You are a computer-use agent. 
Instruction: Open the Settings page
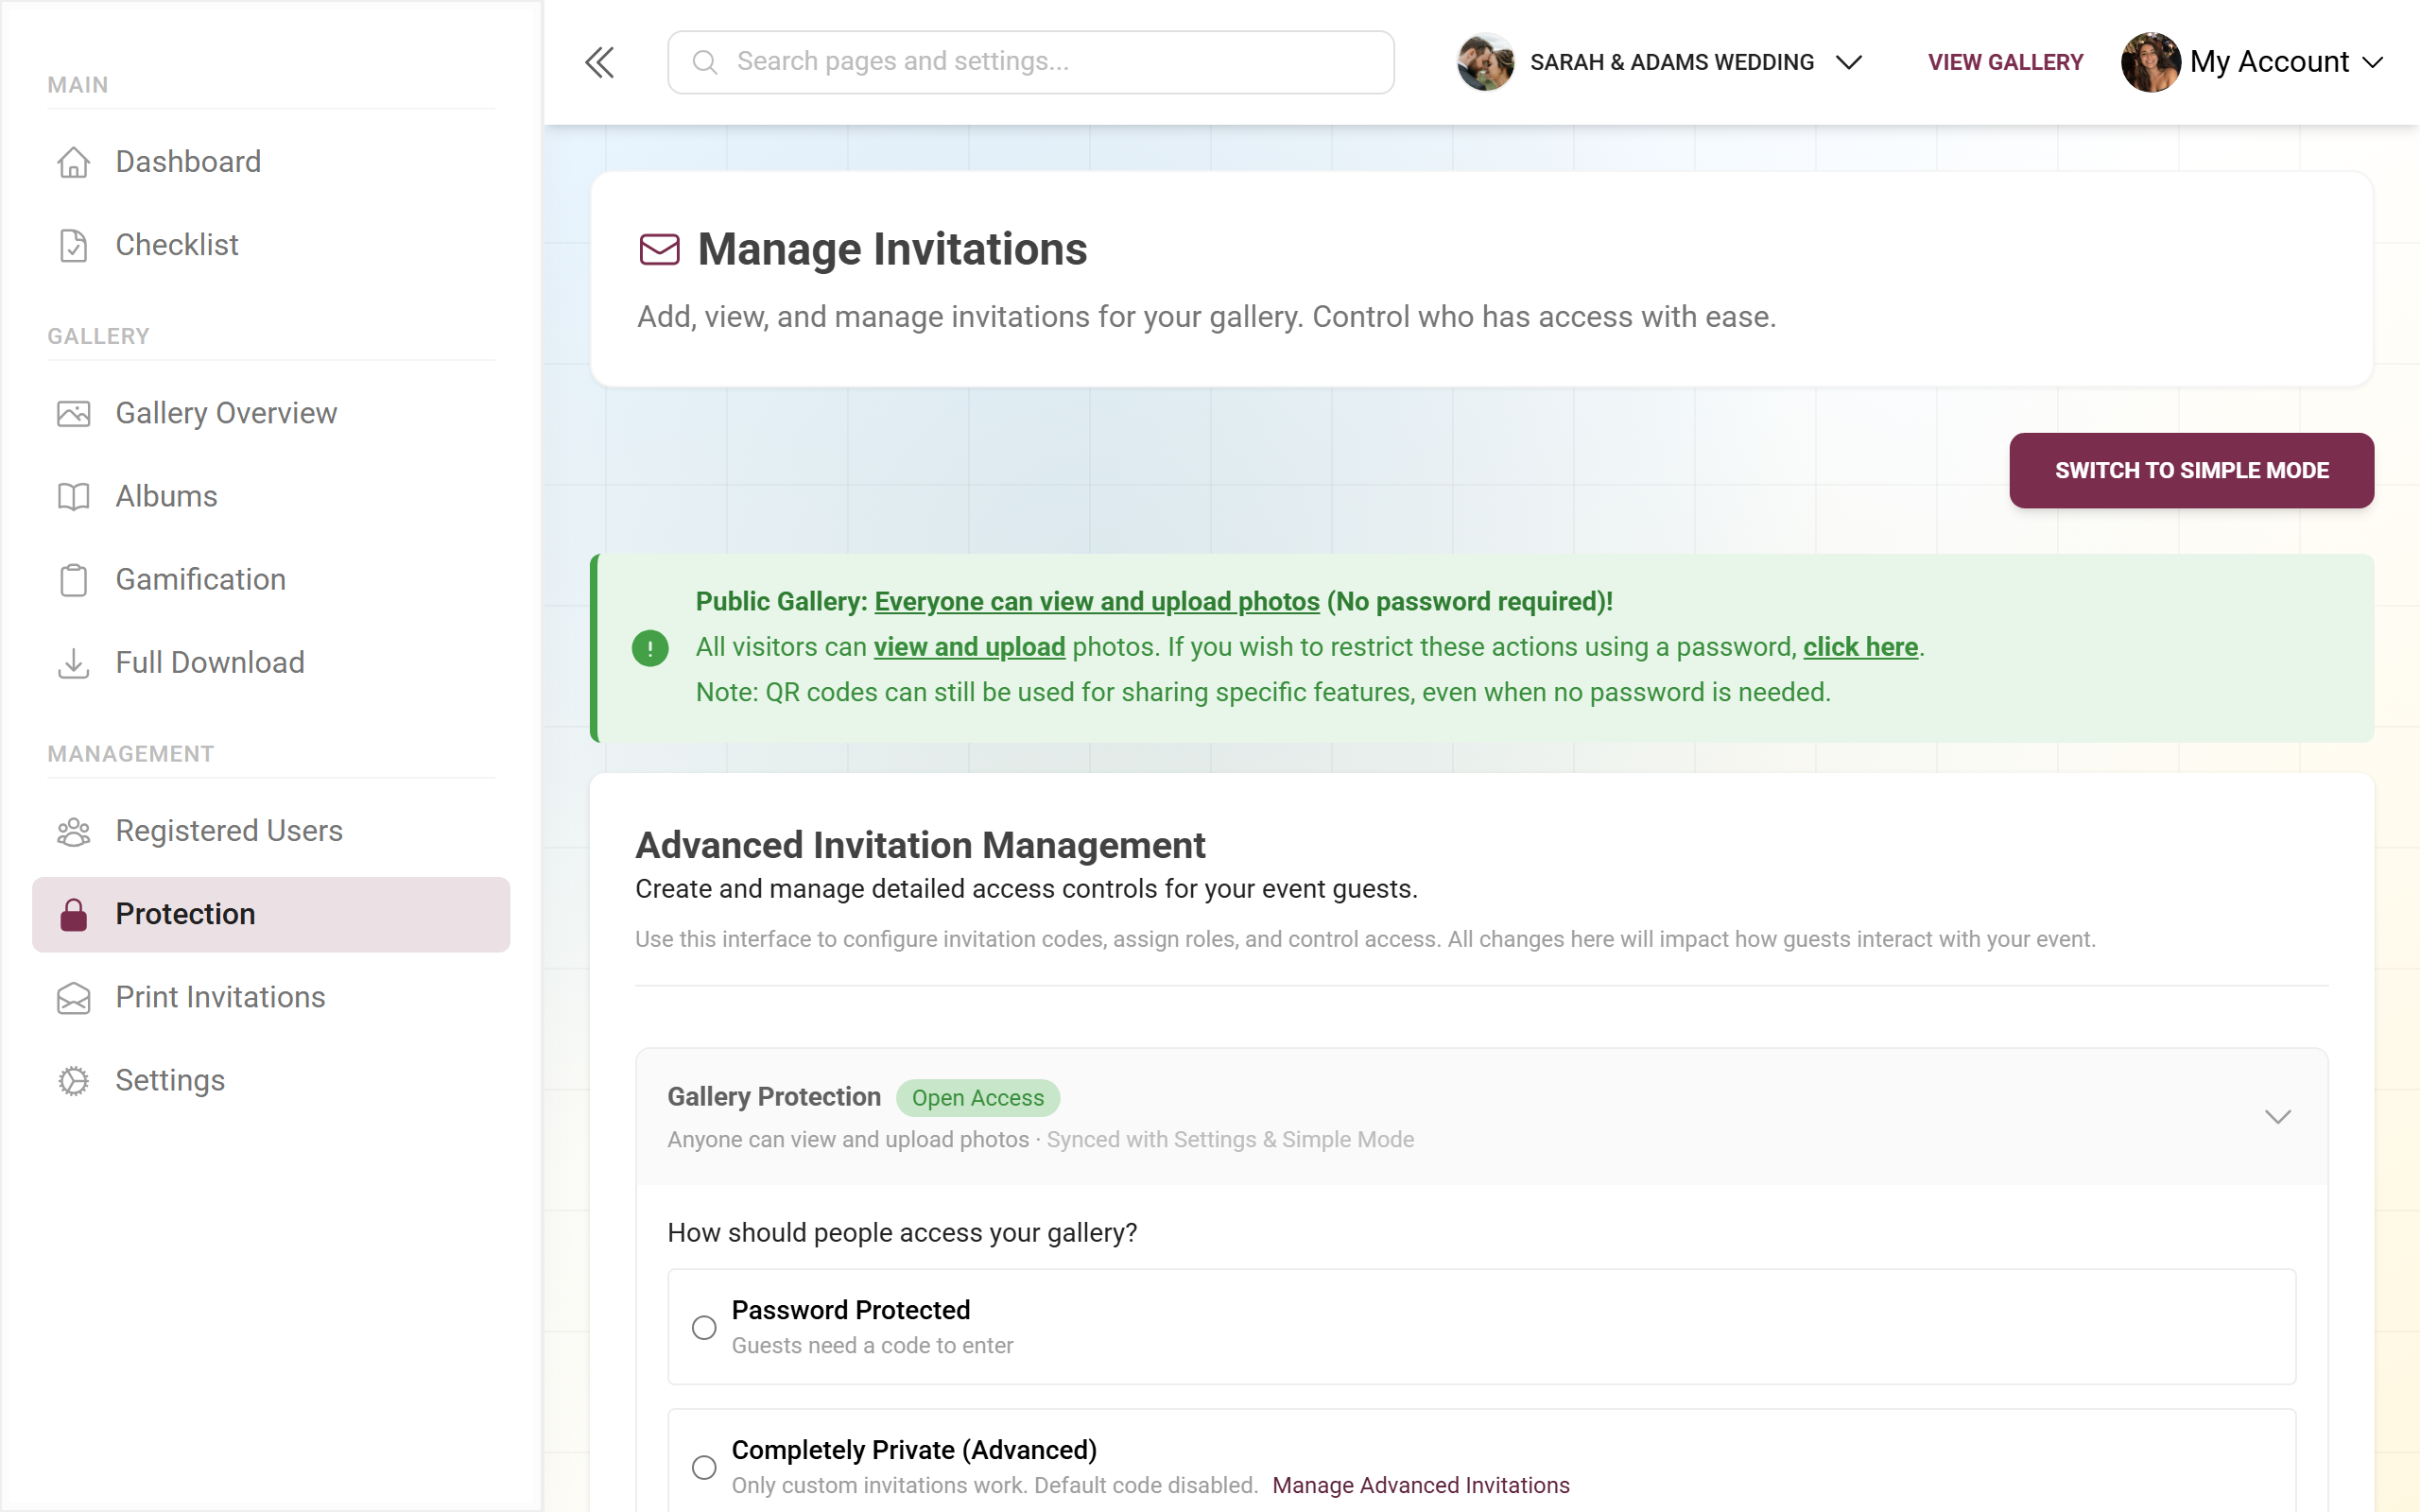271,1080
